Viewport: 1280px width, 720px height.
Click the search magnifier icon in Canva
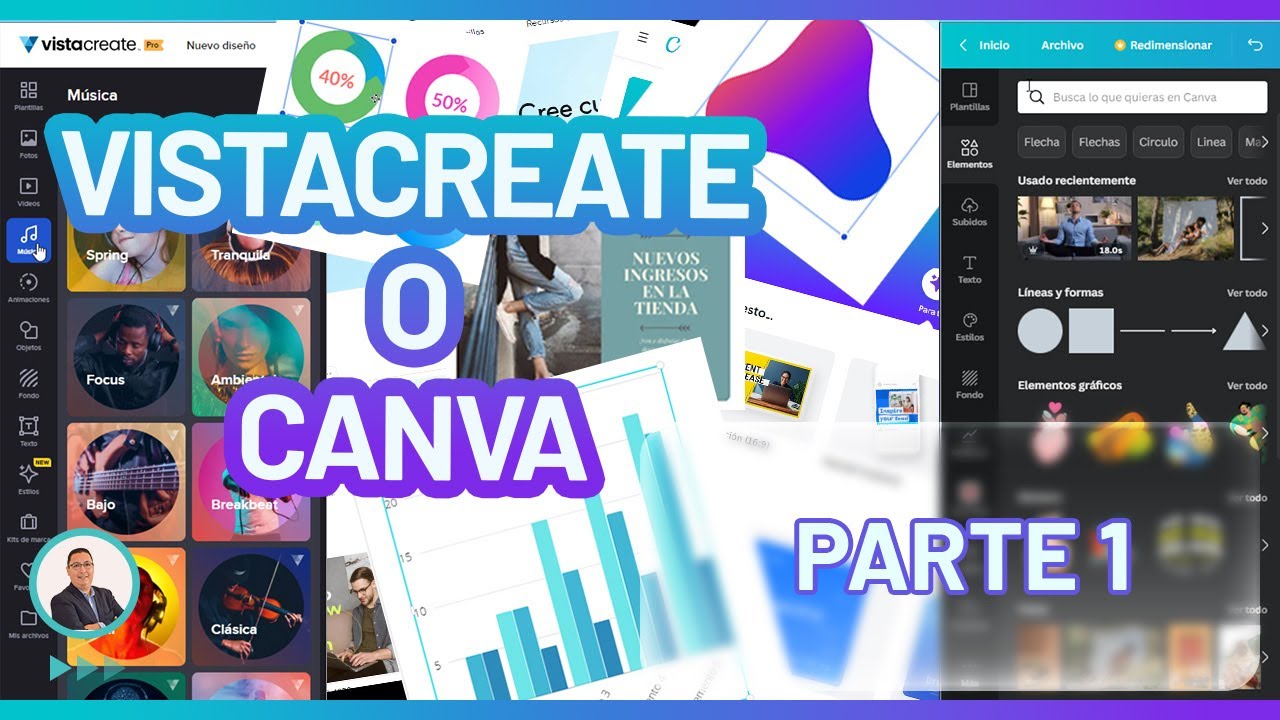pos(1036,97)
